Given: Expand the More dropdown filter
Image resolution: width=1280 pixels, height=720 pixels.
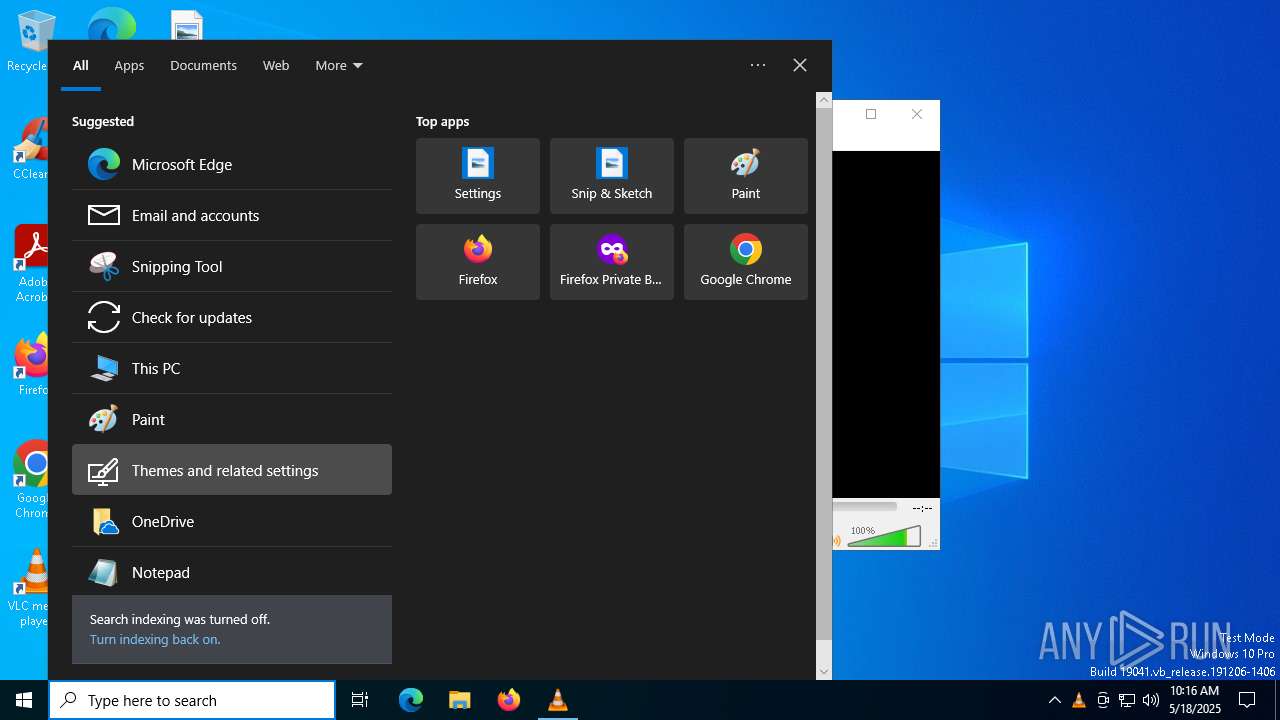Looking at the screenshot, I should coord(339,65).
